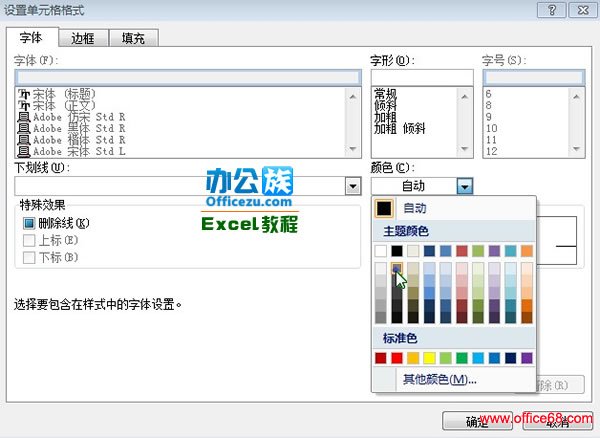
Task: Select font size 9
Action: coord(488,117)
